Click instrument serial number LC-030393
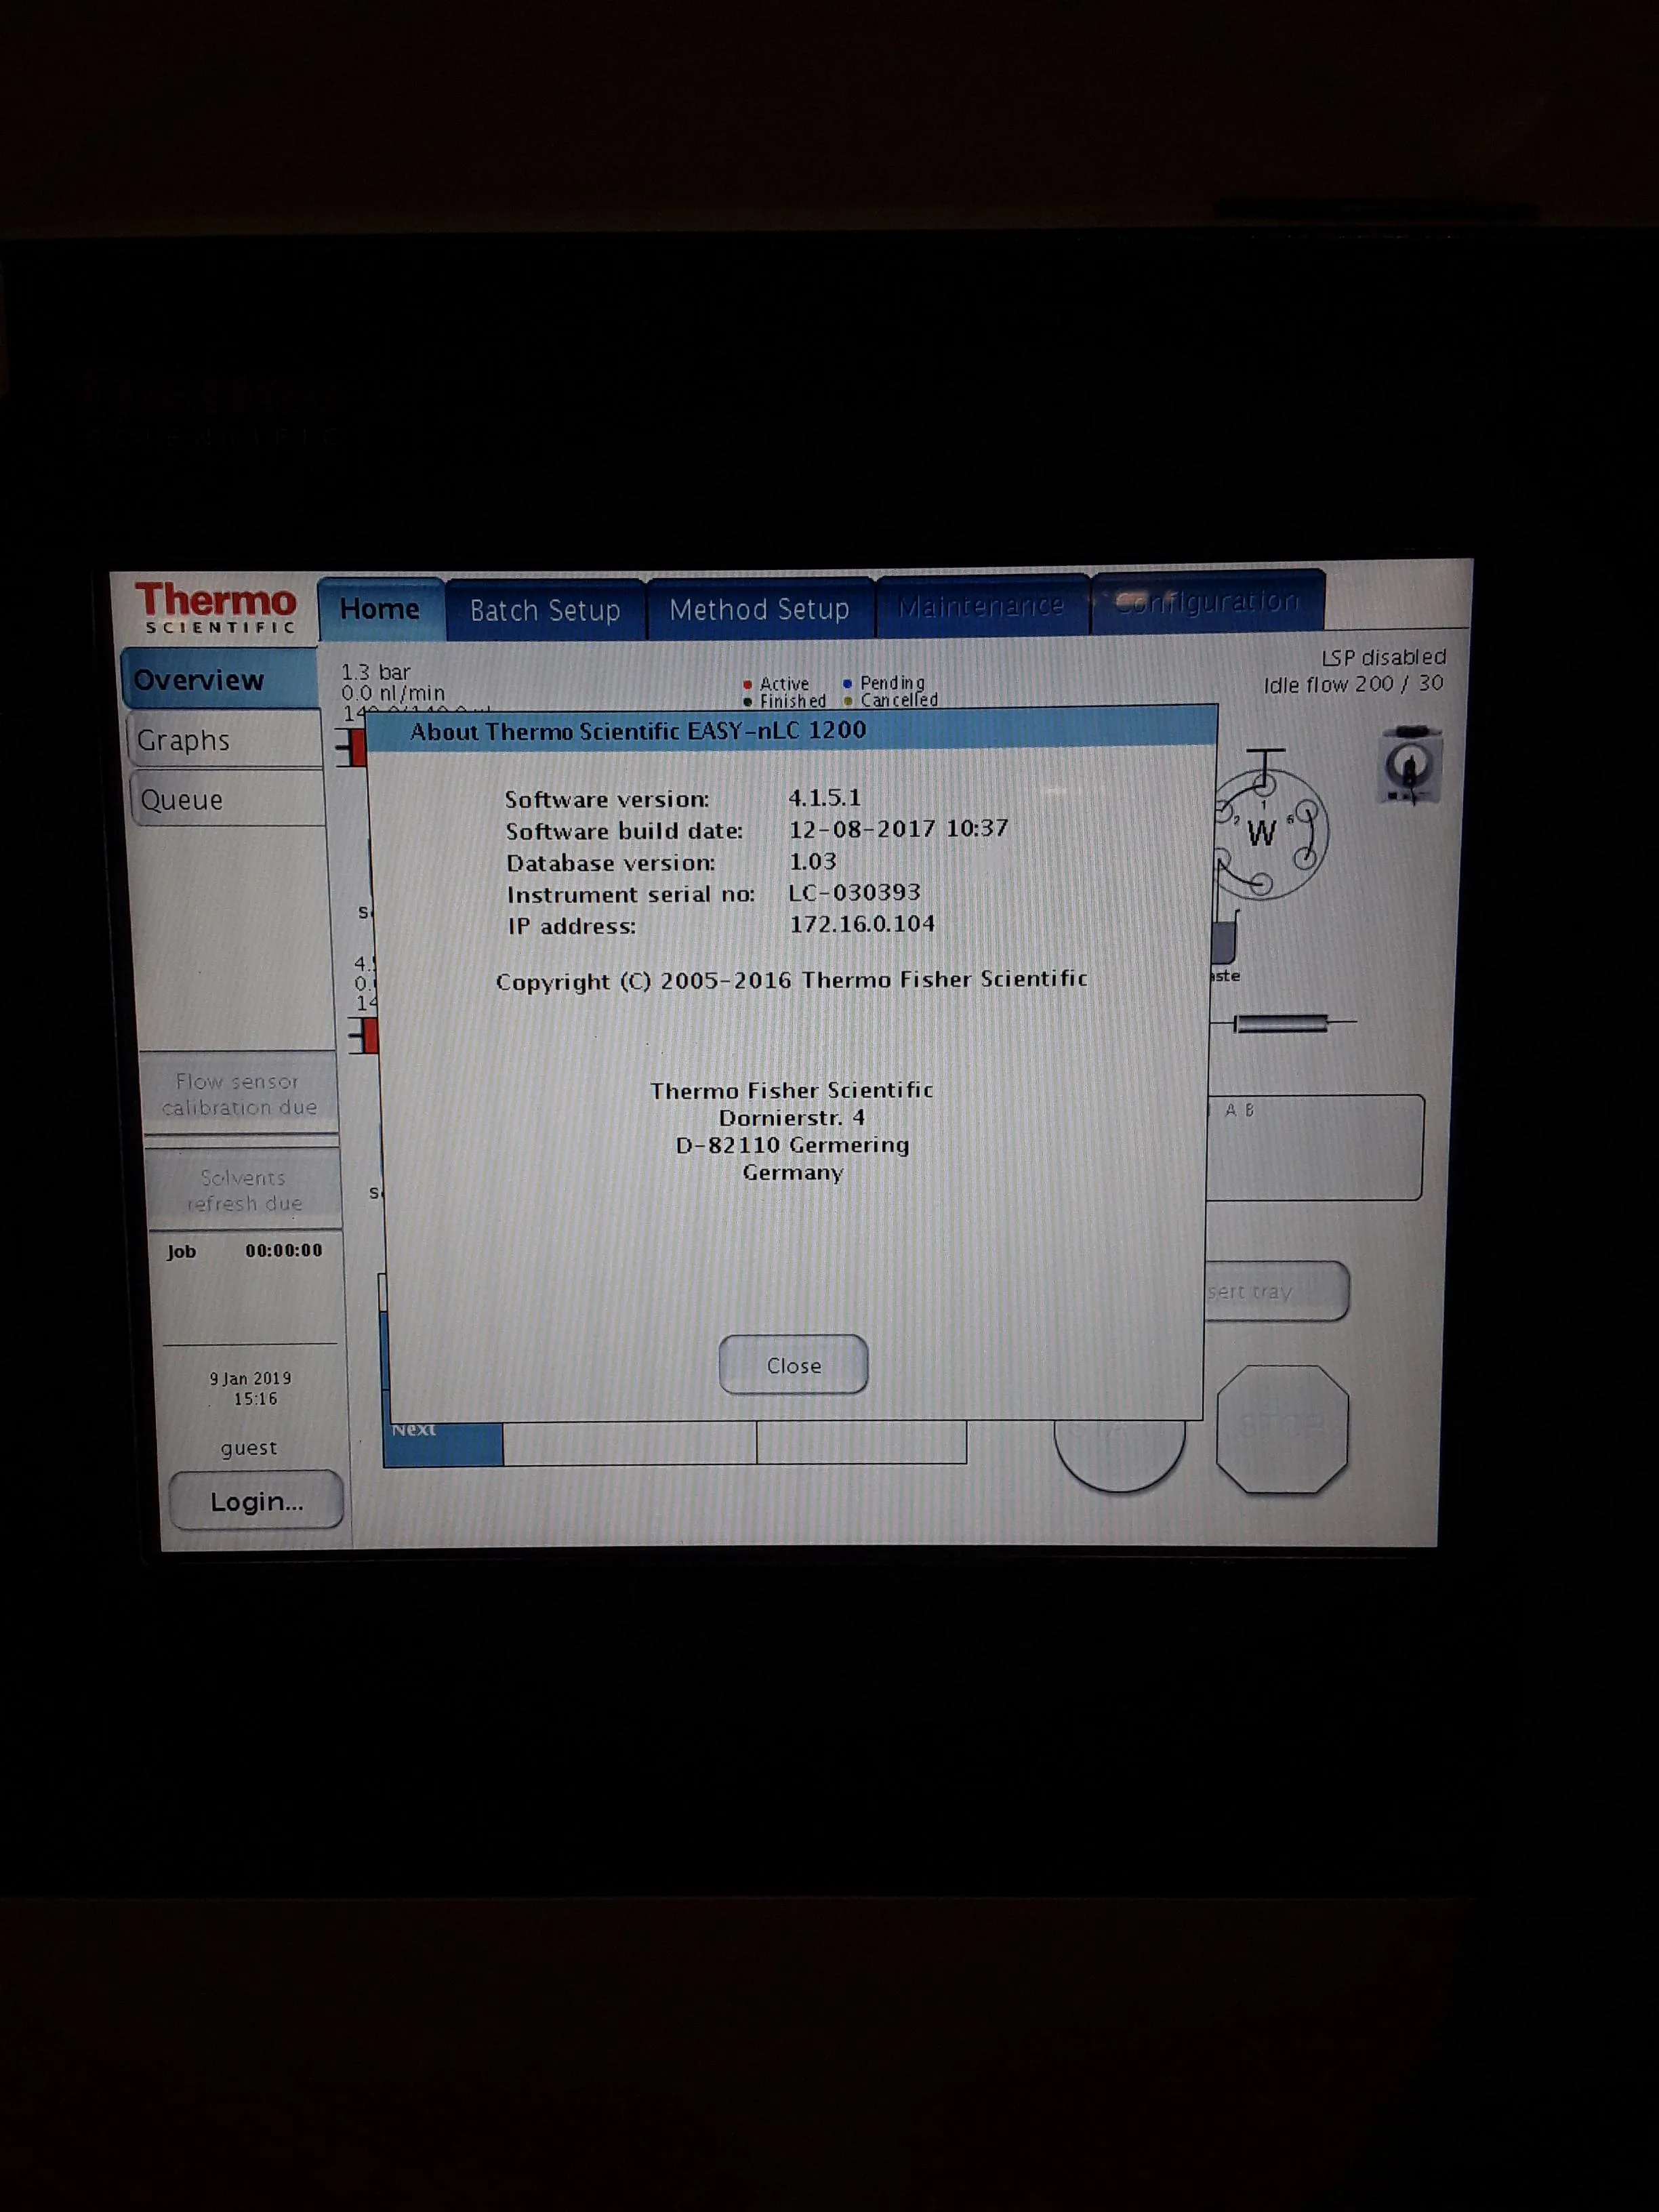The height and width of the screenshot is (2212, 1659). click(x=854, y=891)
